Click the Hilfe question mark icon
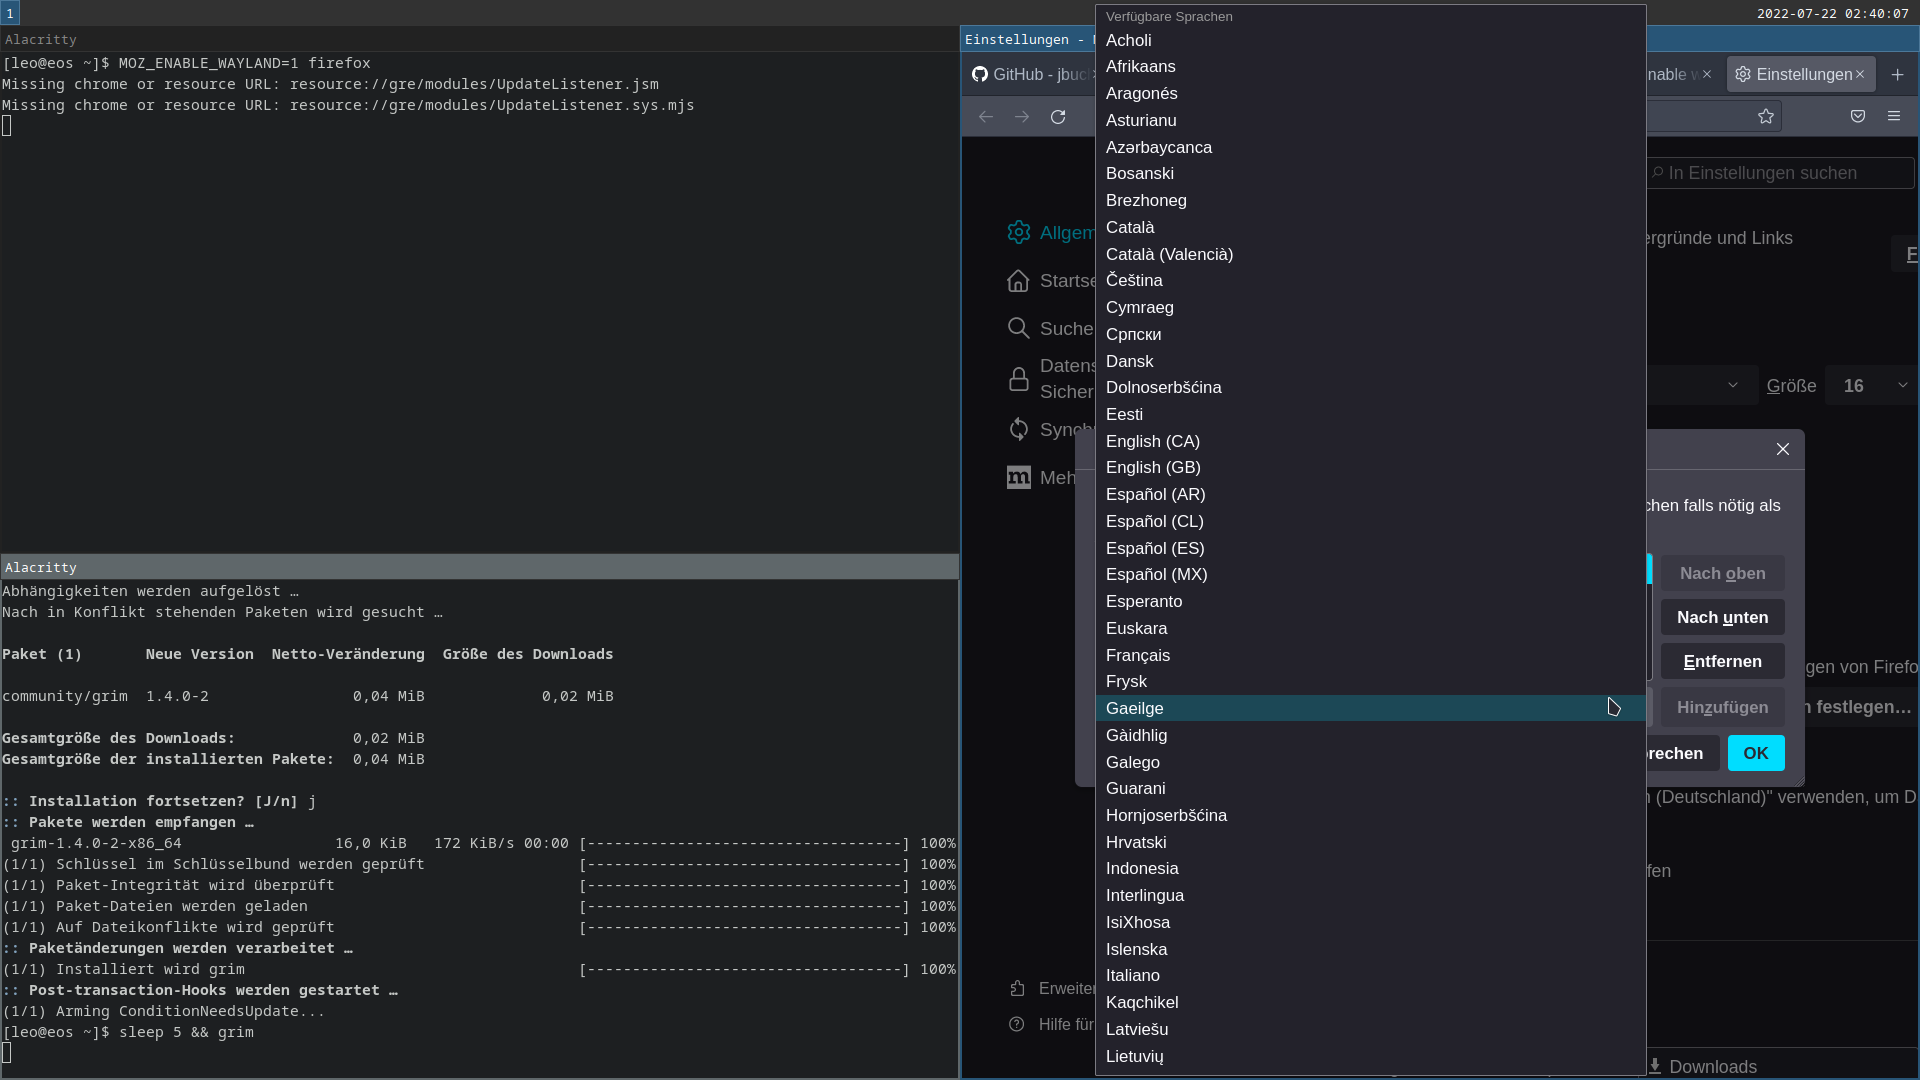The width and height of the screenshot is (1920, 1080). coord(1017,1025)
